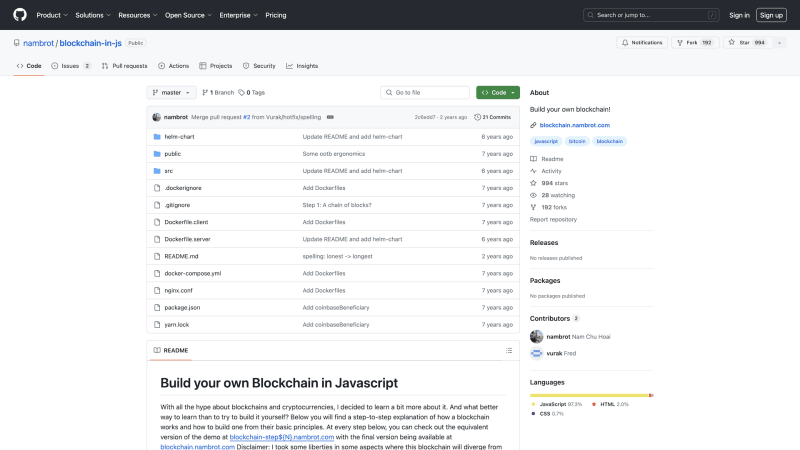
Task: Open the Dockerfile.server file
Action: coord(187,239)
